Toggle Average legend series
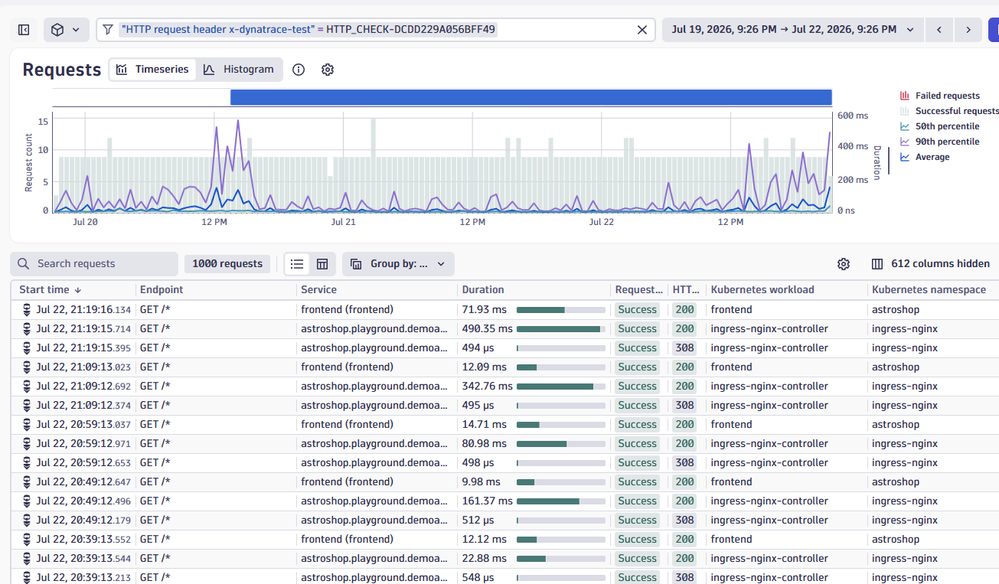 (x=924, y=157)
